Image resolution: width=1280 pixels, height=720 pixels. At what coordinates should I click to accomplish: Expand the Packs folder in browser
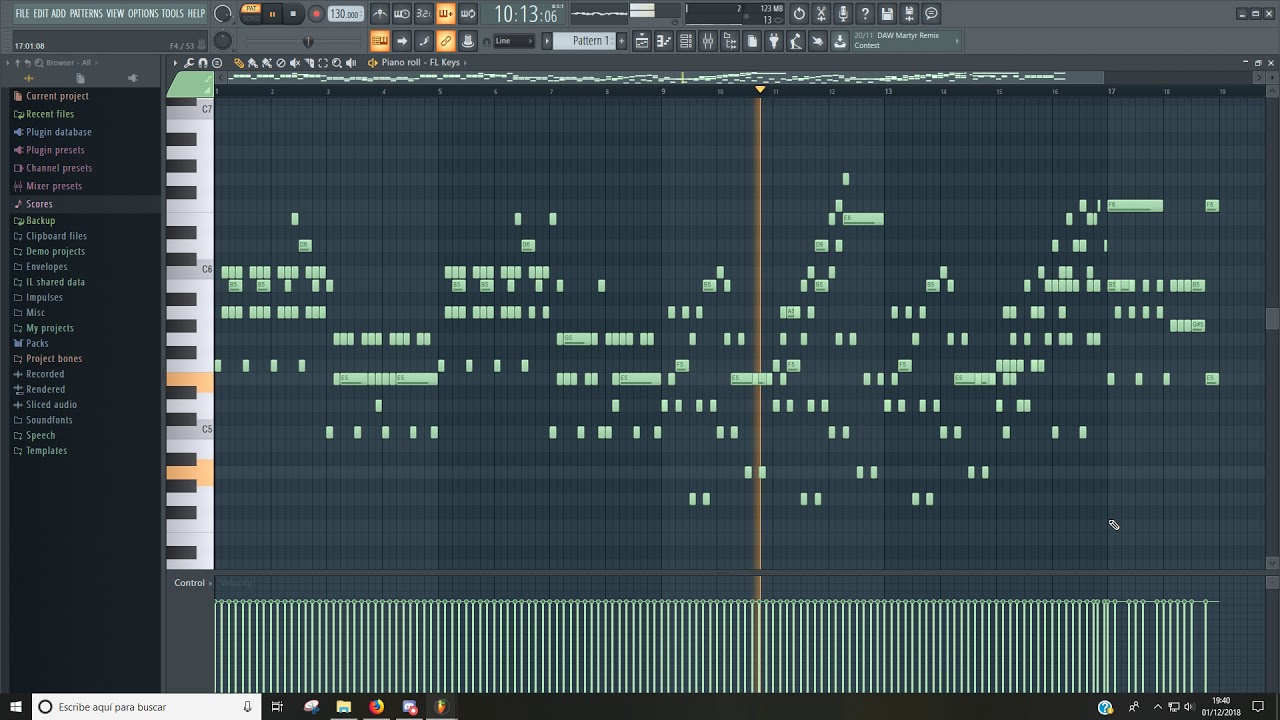tap(37, 343)
